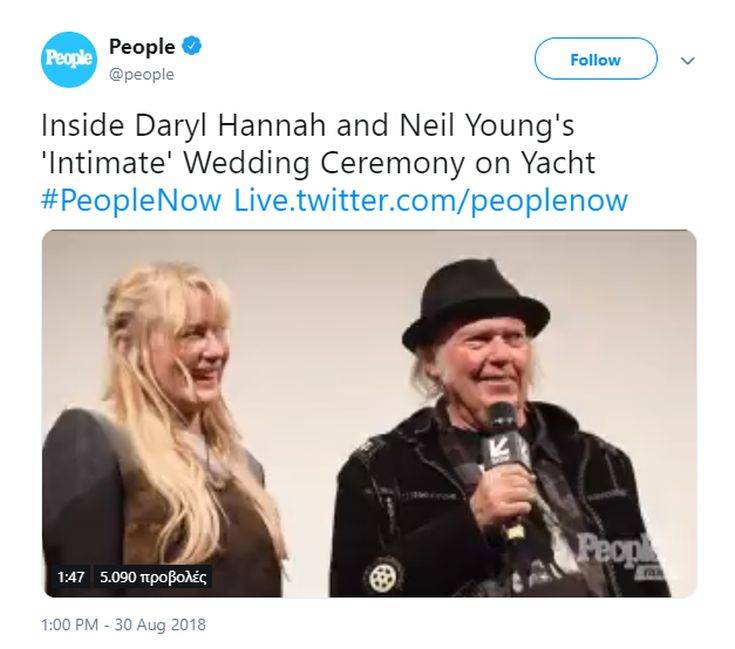Click the microphone held in video
This screenshot has height=649, width=735.
coord(505,457)
